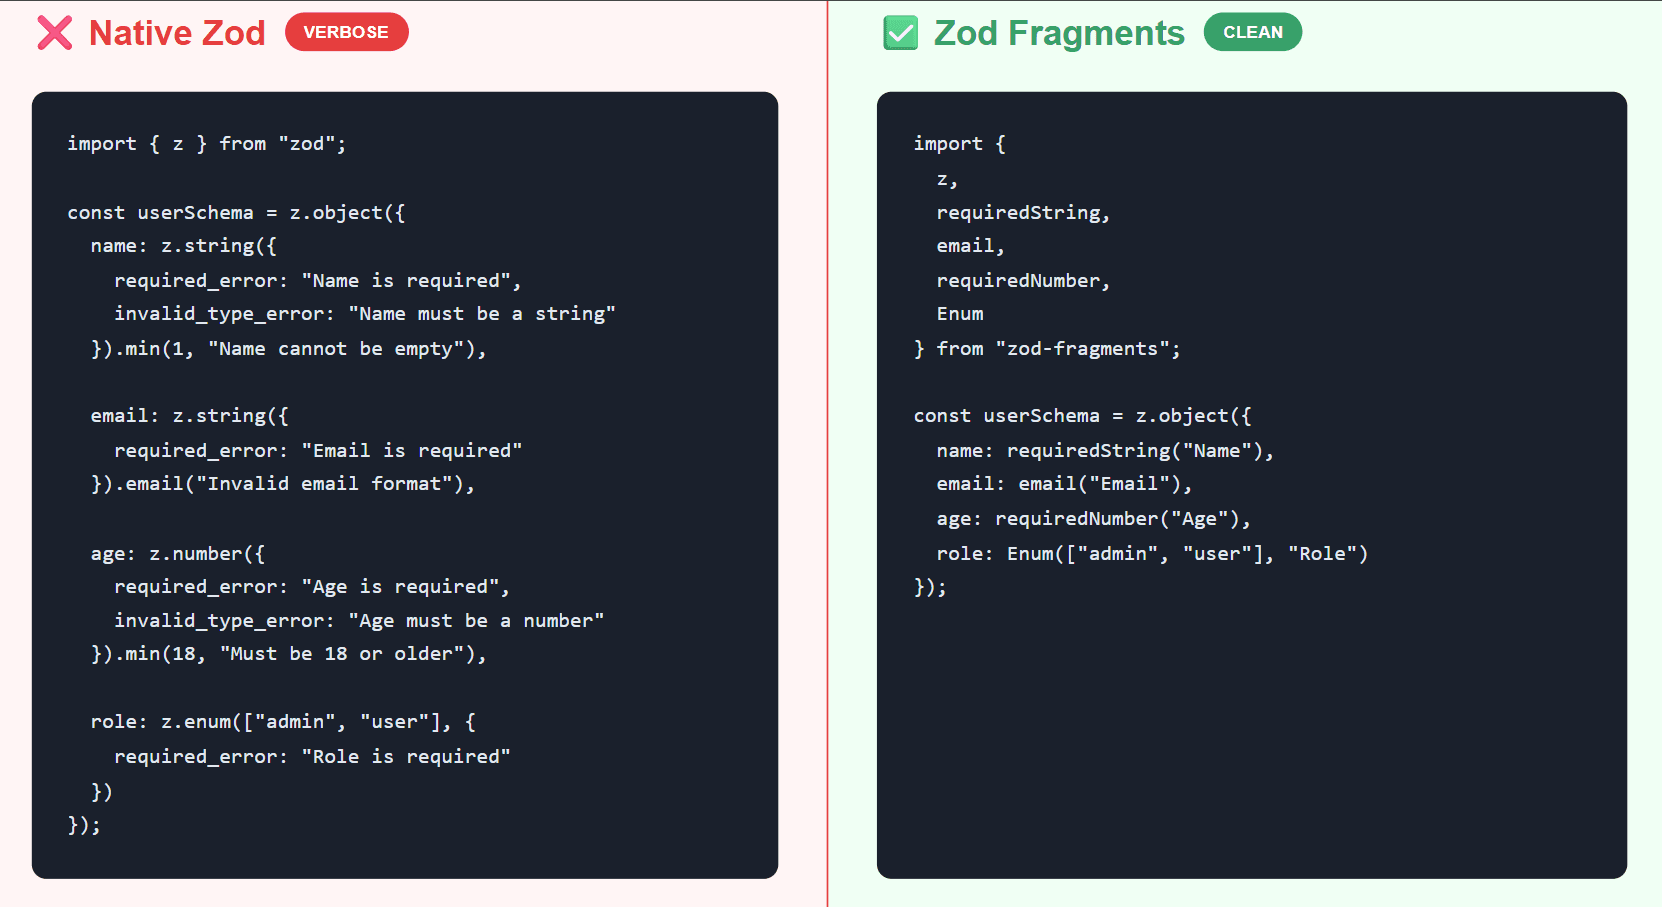Click the "Name must be a string" line
Image resolution: width=1662 pixels, height=907 pixels.
pos(364,314)
